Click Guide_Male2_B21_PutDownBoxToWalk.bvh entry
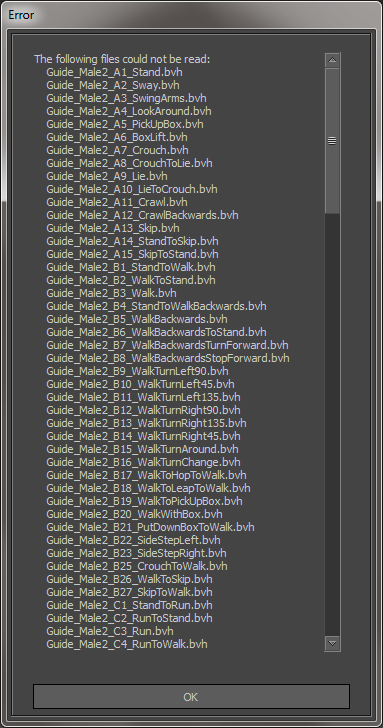 (150, 527)
